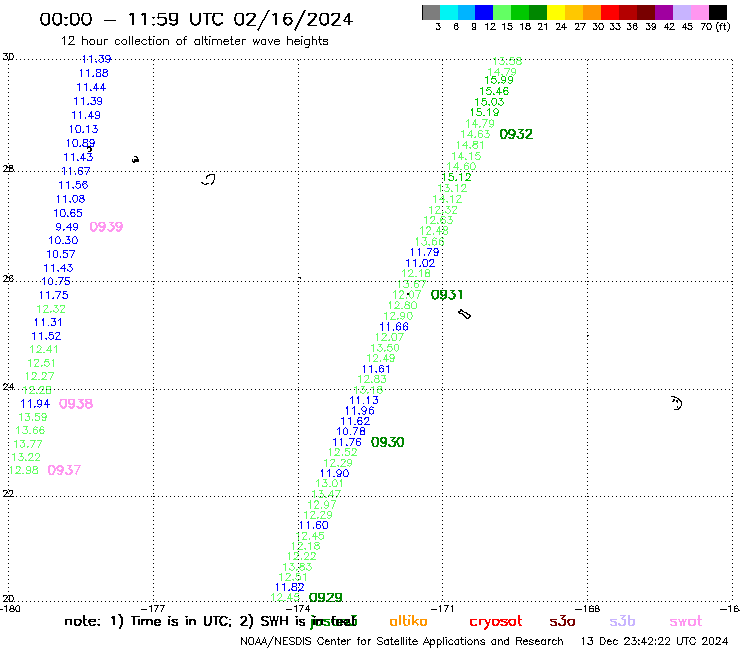Click the island outline near longitude -176
The image size is (740, 650).
pos(209,179)
